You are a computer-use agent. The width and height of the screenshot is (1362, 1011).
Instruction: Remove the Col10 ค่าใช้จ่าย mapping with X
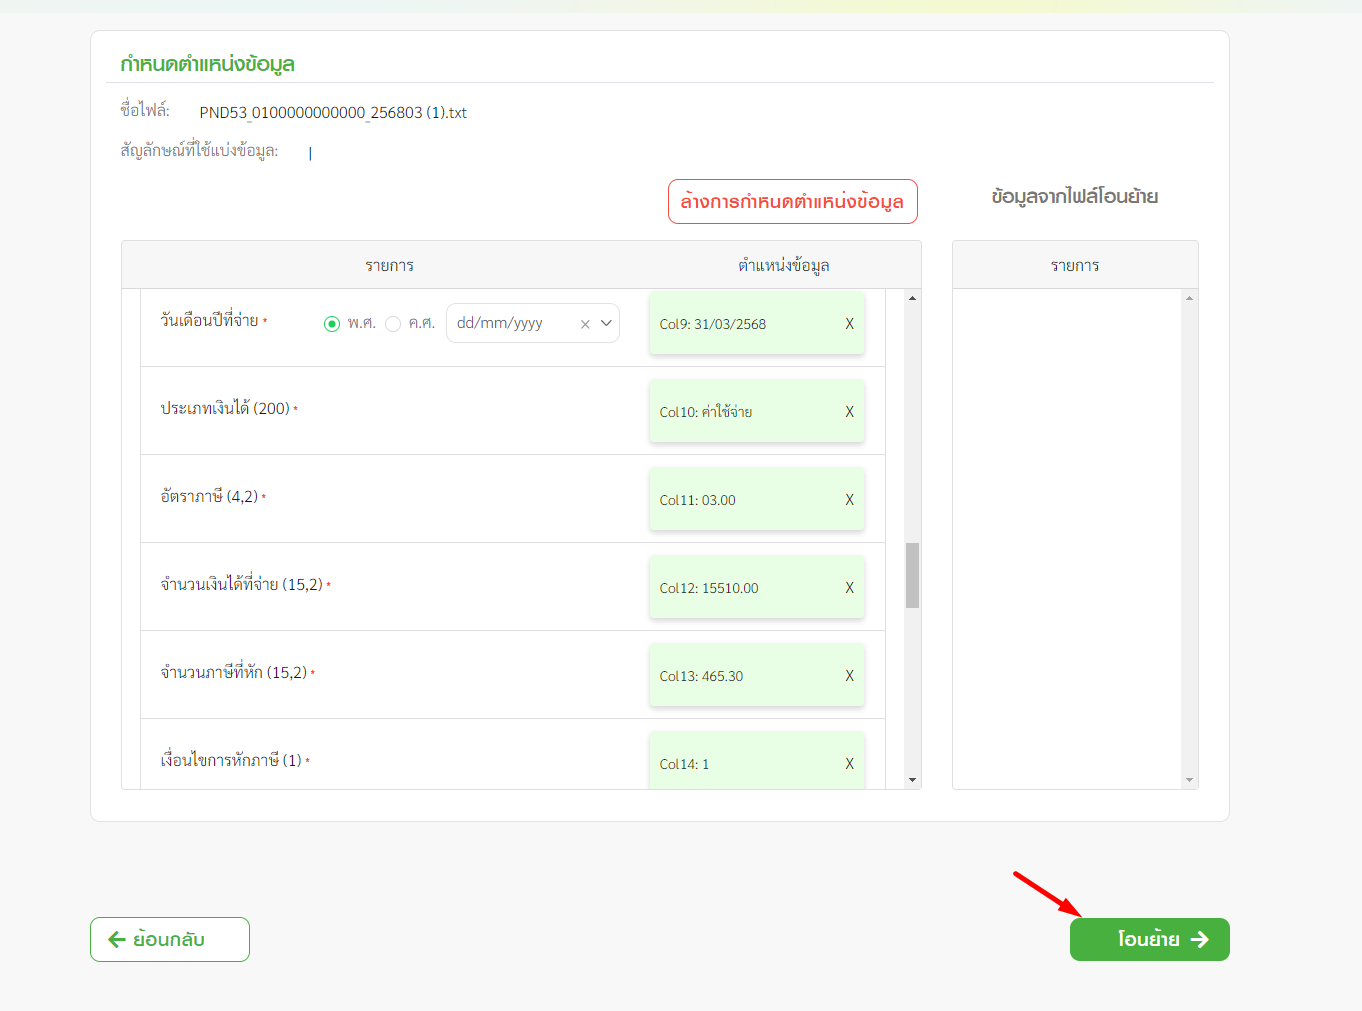(x=849, y=412)
